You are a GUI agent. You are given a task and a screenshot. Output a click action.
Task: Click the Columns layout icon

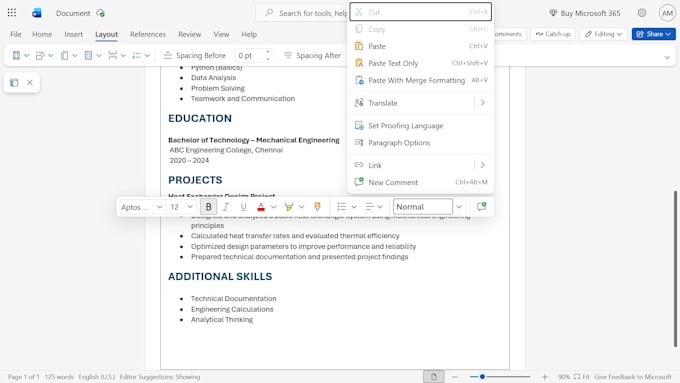click(88, 56)
